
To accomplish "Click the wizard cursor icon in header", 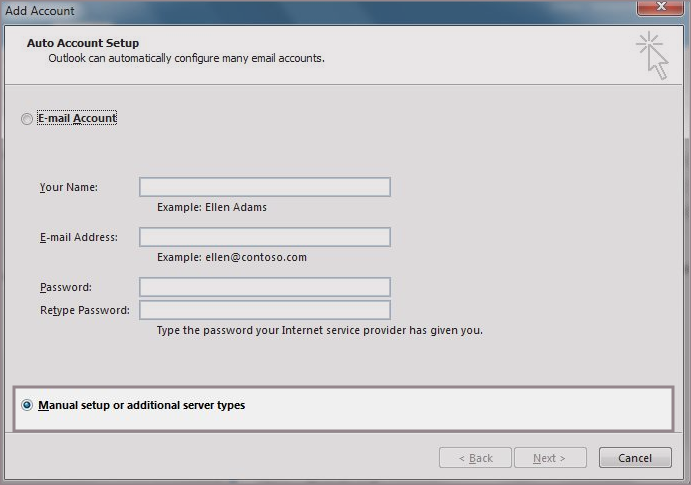I will tap(652, 54).
